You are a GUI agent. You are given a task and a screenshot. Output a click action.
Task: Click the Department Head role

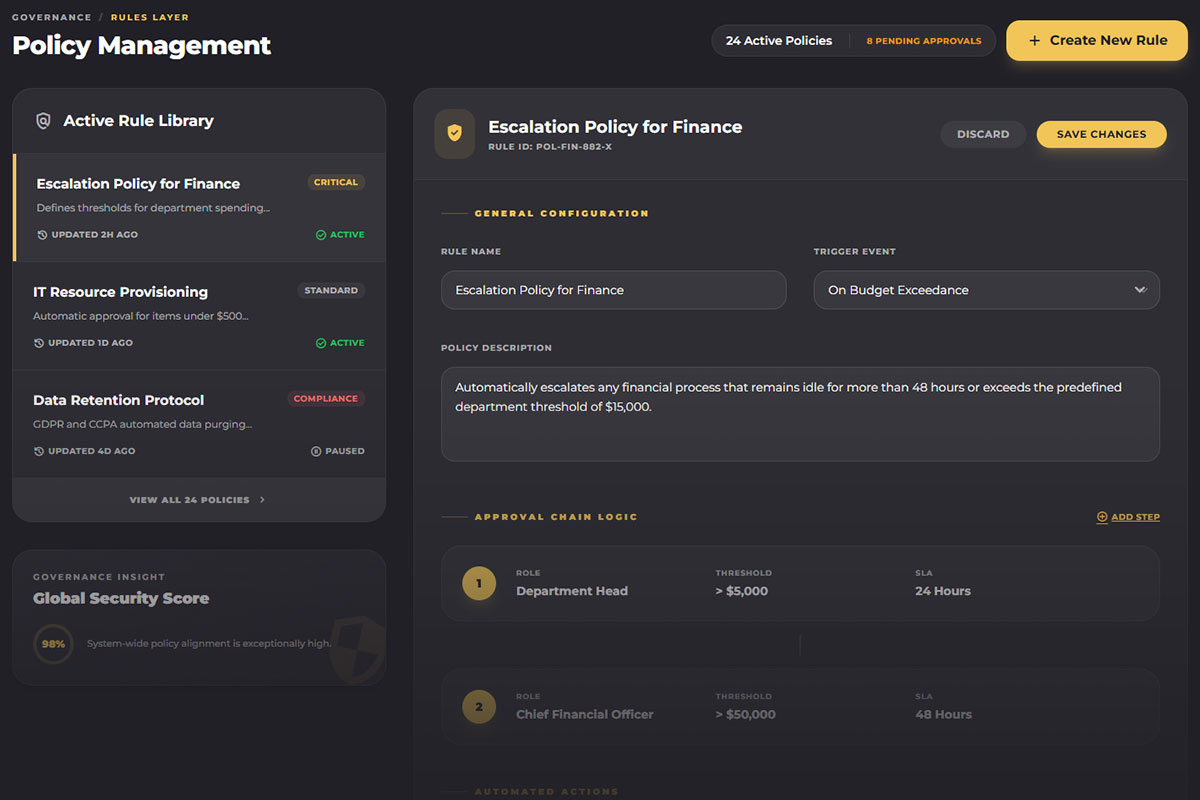(572, 591)
